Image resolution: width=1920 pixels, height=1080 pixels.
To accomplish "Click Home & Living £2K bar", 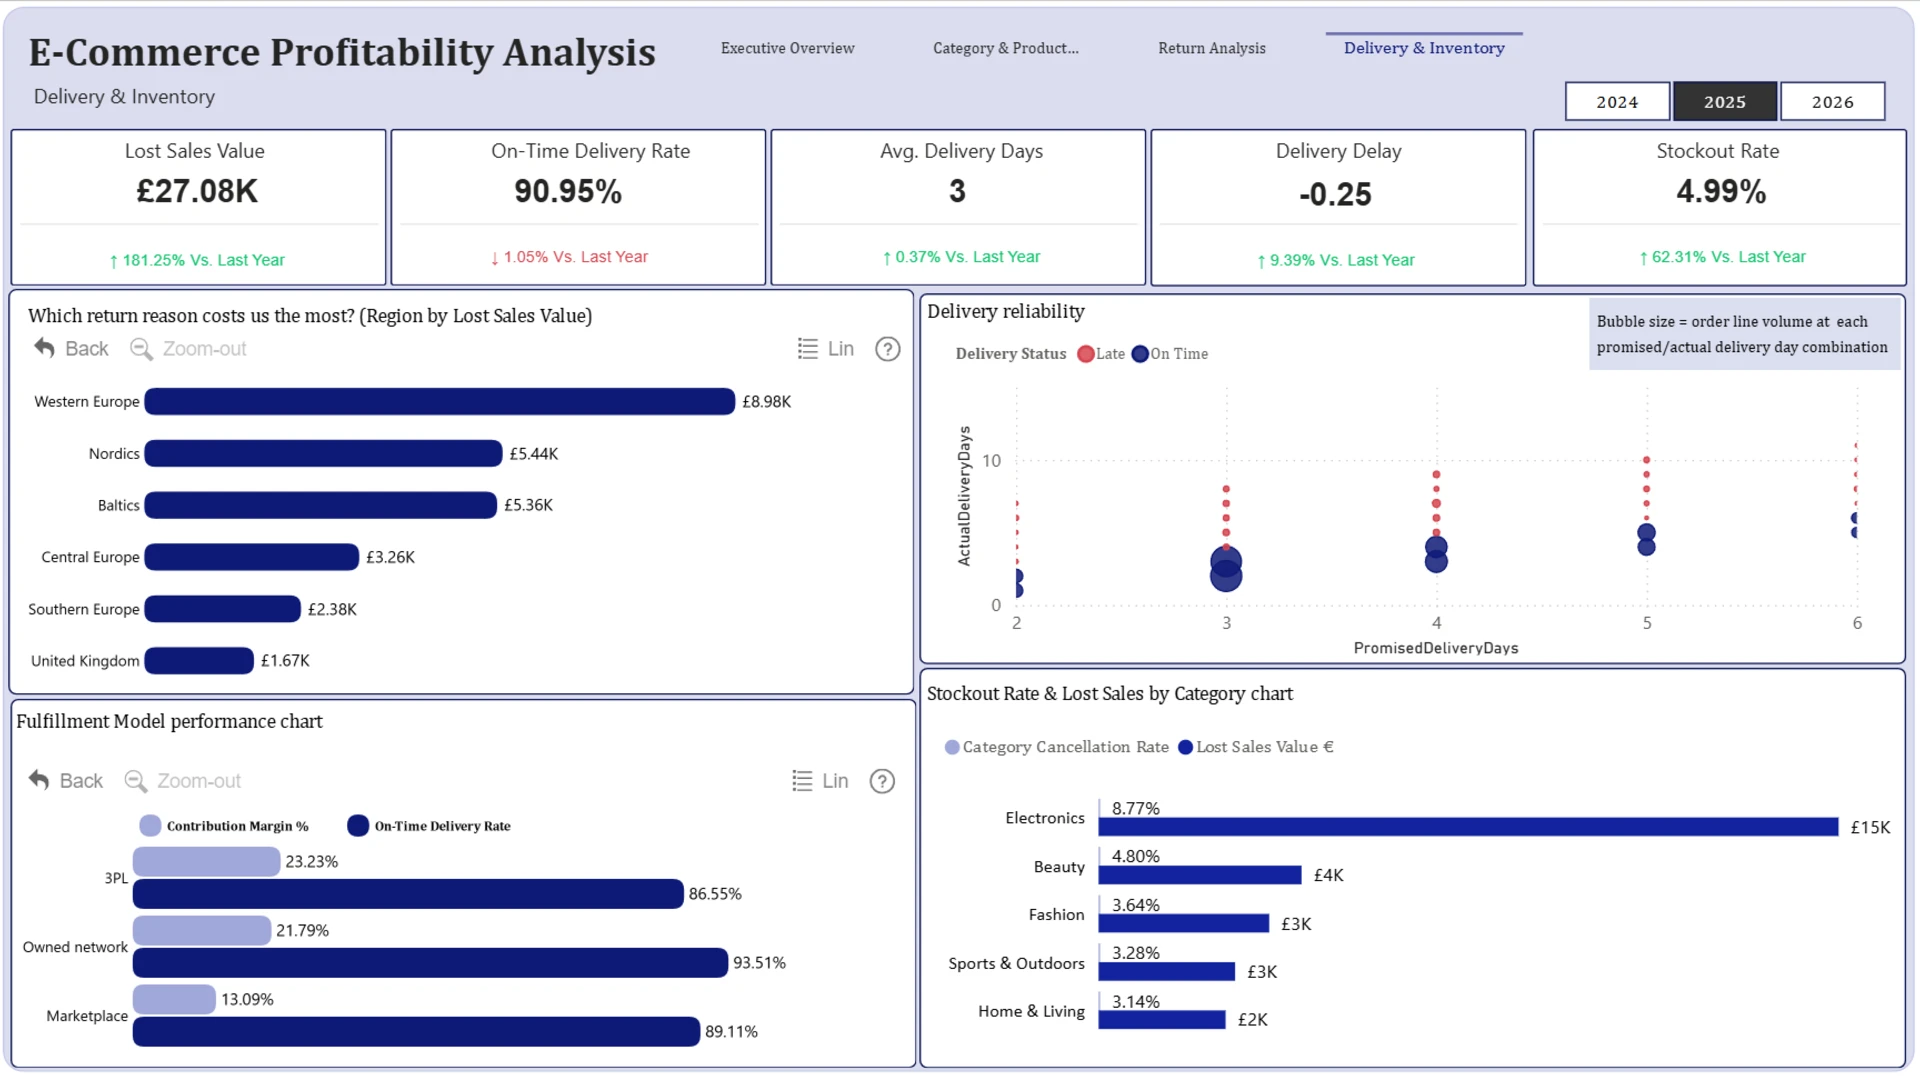I will [x=1162, y=1019].
